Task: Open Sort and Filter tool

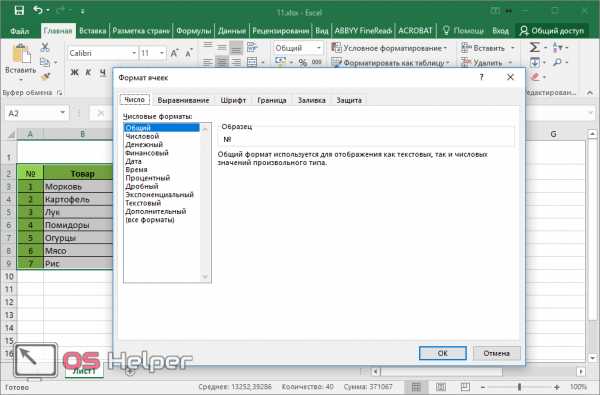Action: [x=558, y=47]
